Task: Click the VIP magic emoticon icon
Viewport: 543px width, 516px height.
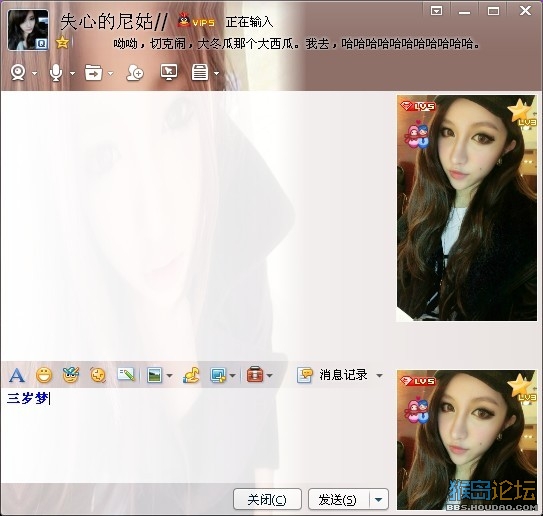Action: pyautogui.click(x=71, y=374)
